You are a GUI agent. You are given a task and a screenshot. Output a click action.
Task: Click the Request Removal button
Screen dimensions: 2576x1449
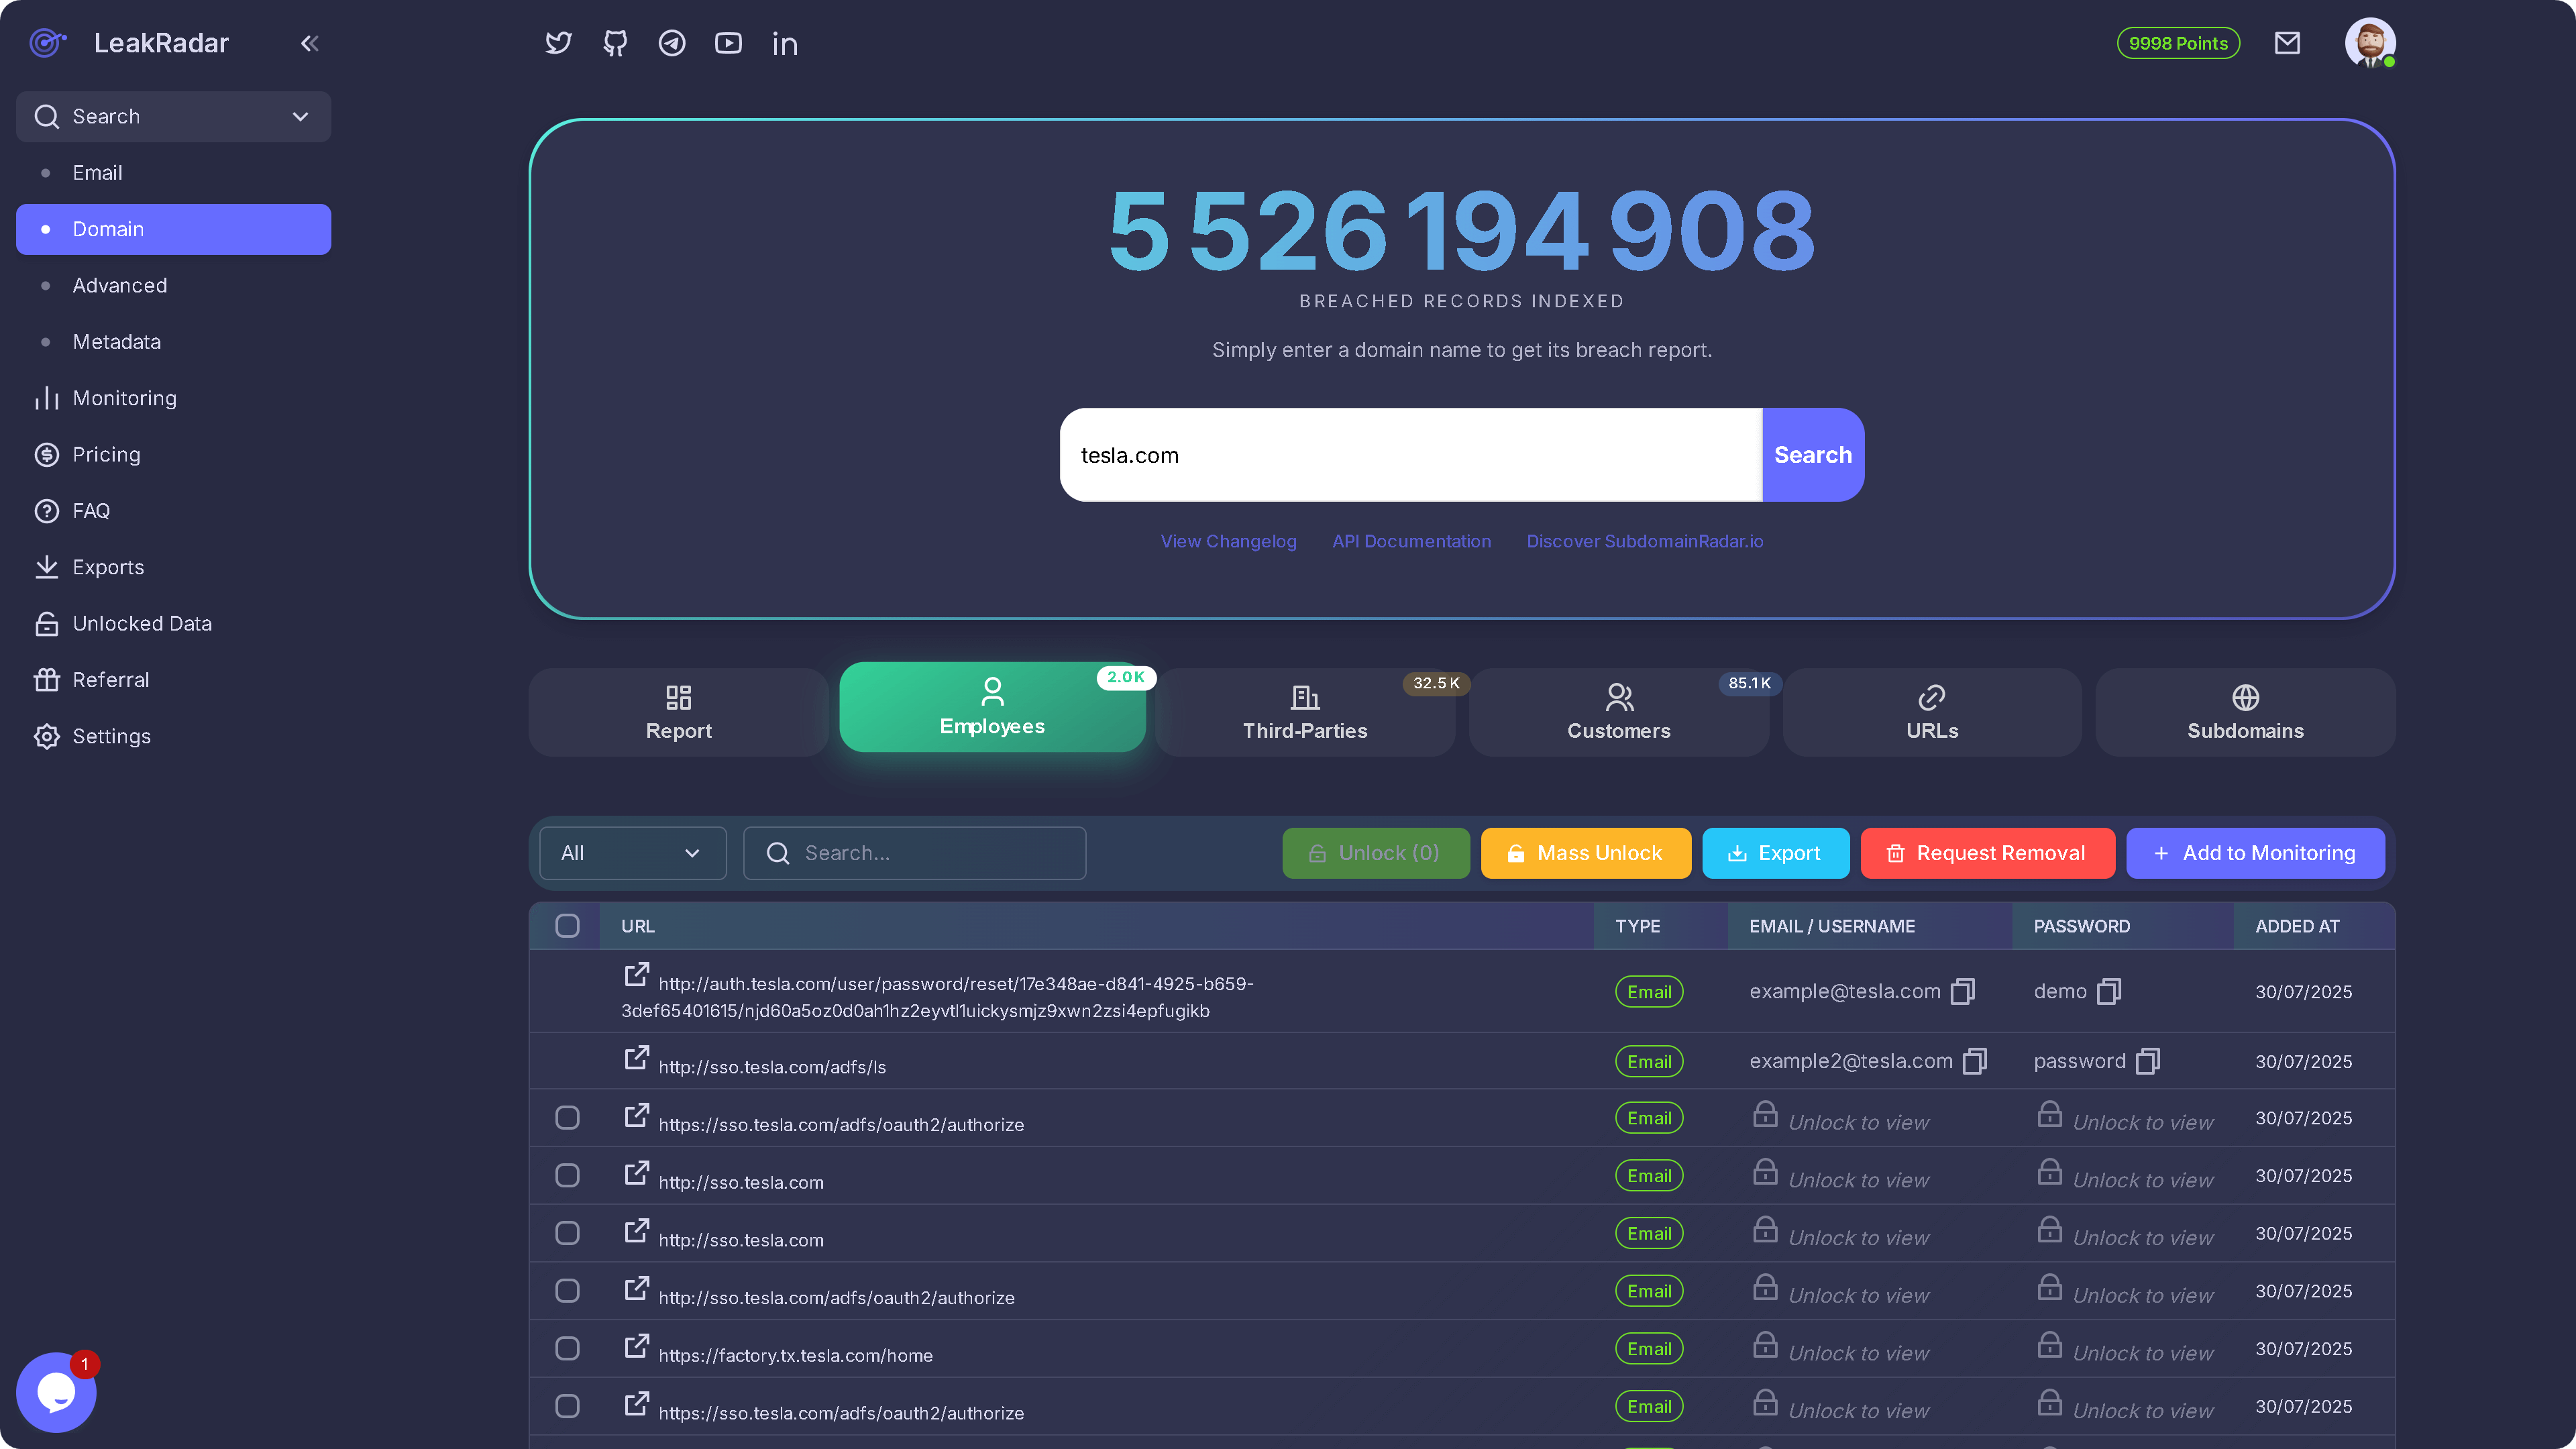[x=1988, y=853]
